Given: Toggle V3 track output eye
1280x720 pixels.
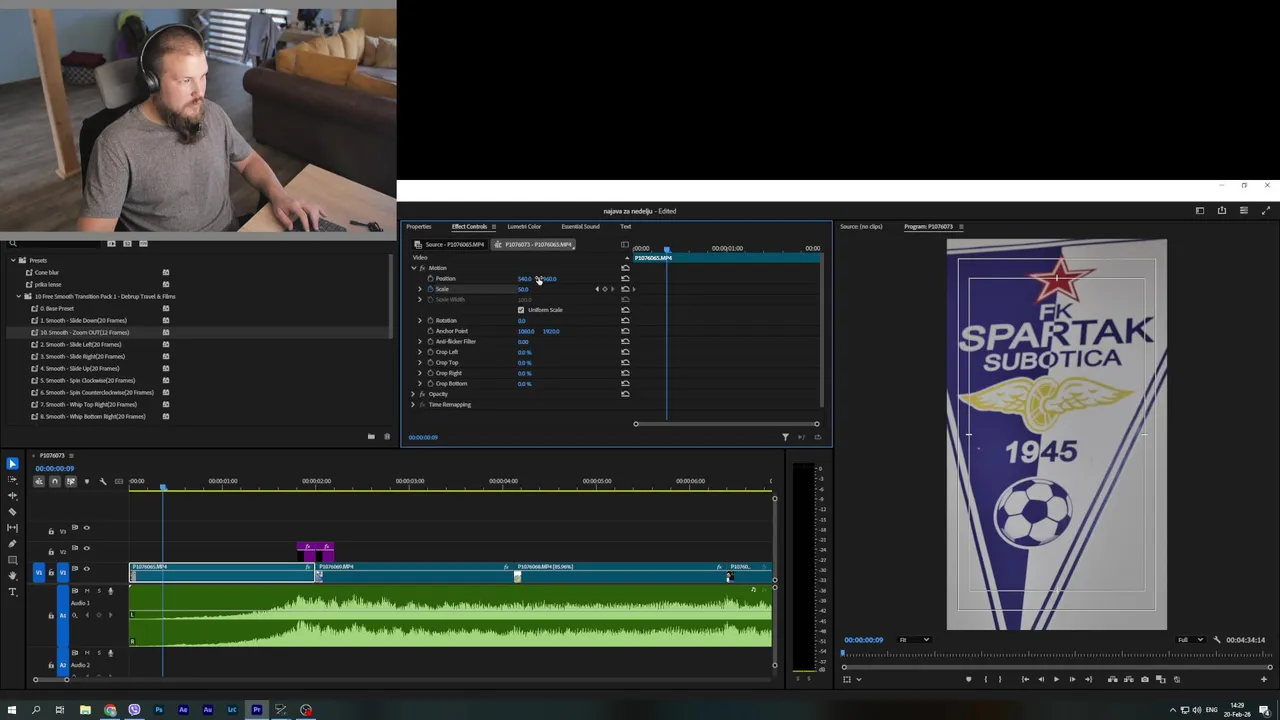Looking at the screenshot, I should click(86, 528).
